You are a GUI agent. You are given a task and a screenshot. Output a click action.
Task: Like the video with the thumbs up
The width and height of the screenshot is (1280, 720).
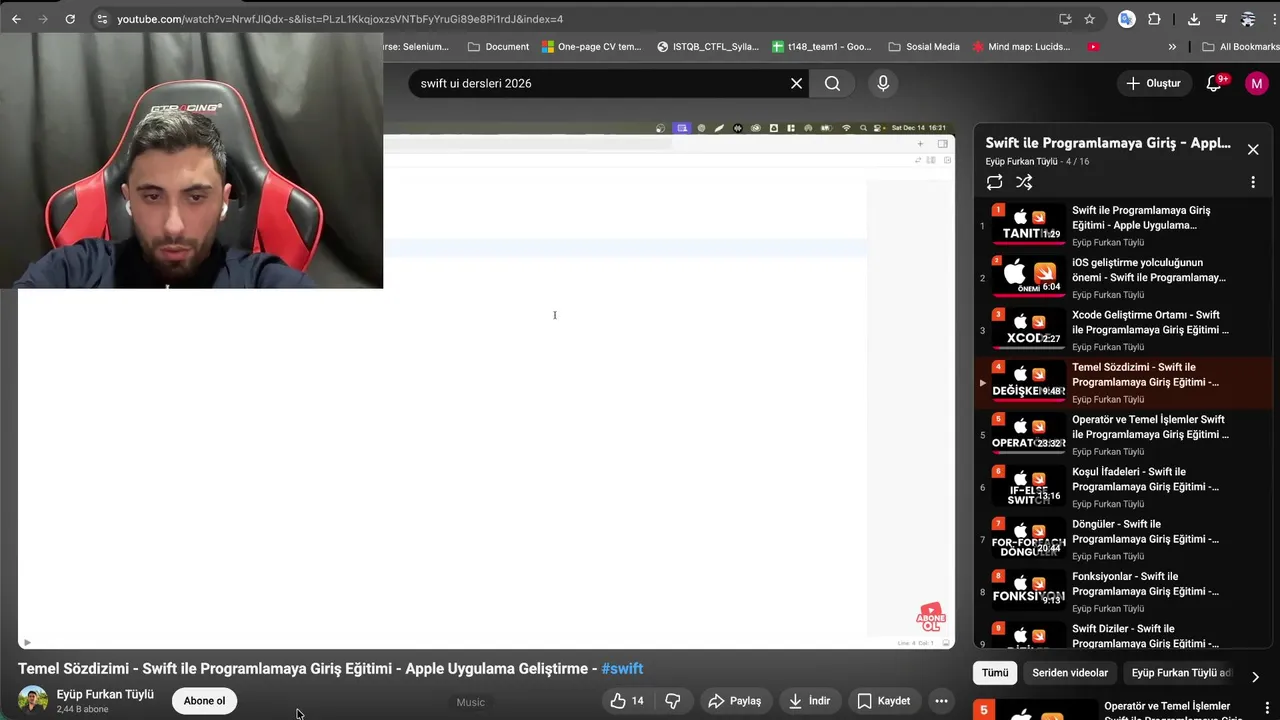point(628,701)
